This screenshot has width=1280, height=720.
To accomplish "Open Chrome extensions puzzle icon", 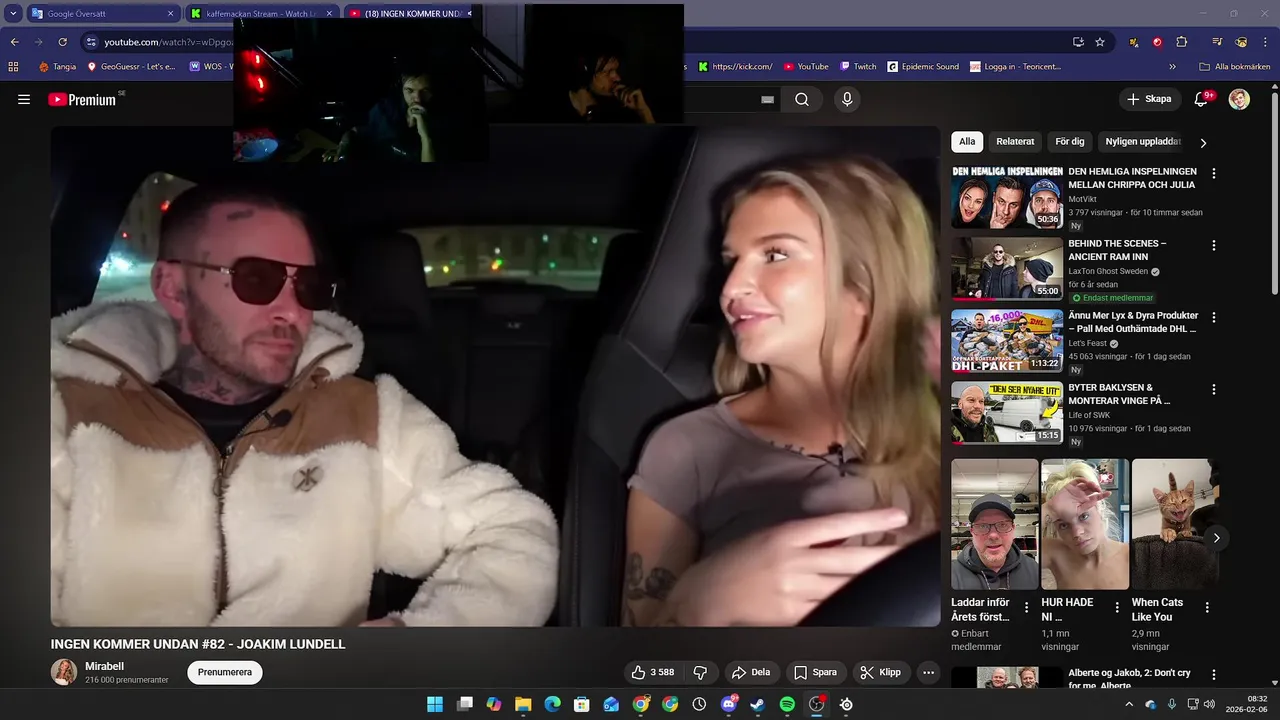I will pyautogui.click(x=1181, y=42).
